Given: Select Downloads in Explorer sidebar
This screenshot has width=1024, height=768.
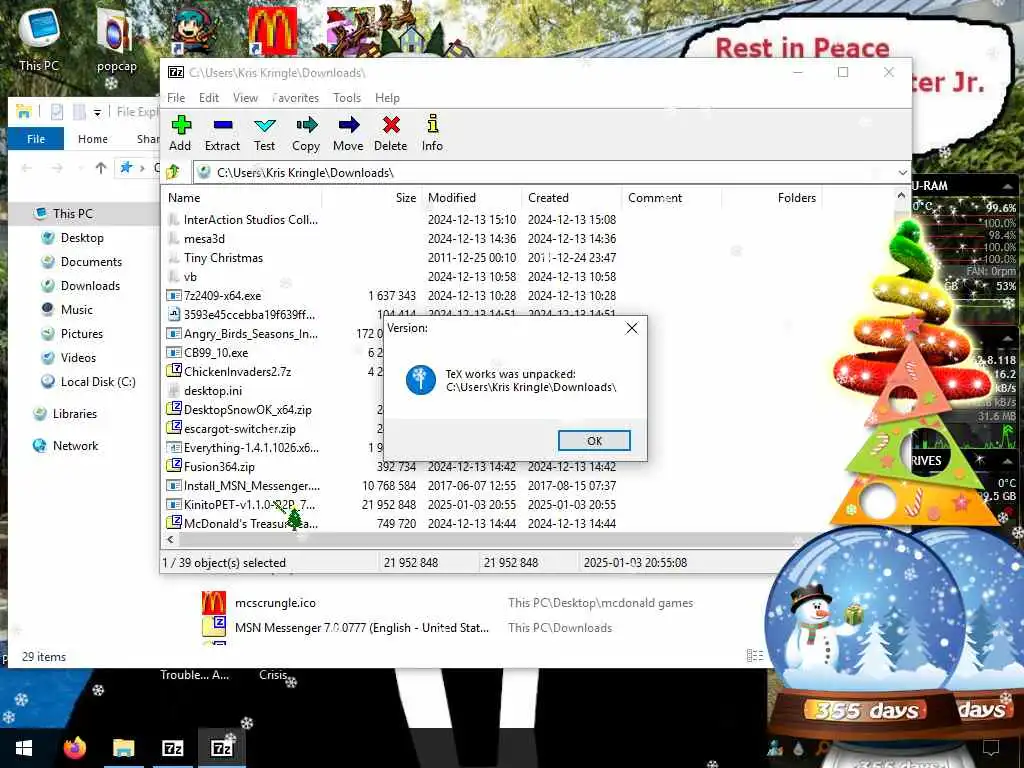Looking at the screenshot, I should tap(90, 286).
